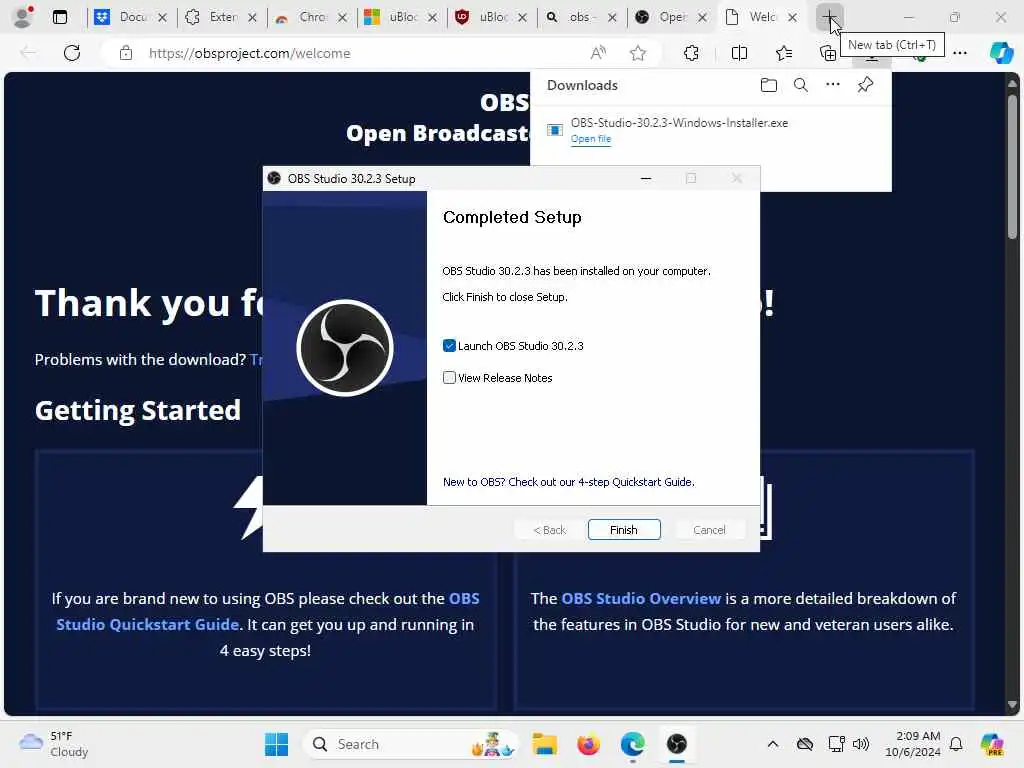This screenshot has height=768, width=1024.
Task: Open the Copilot sidebar icon
Action: (1001, 53)
